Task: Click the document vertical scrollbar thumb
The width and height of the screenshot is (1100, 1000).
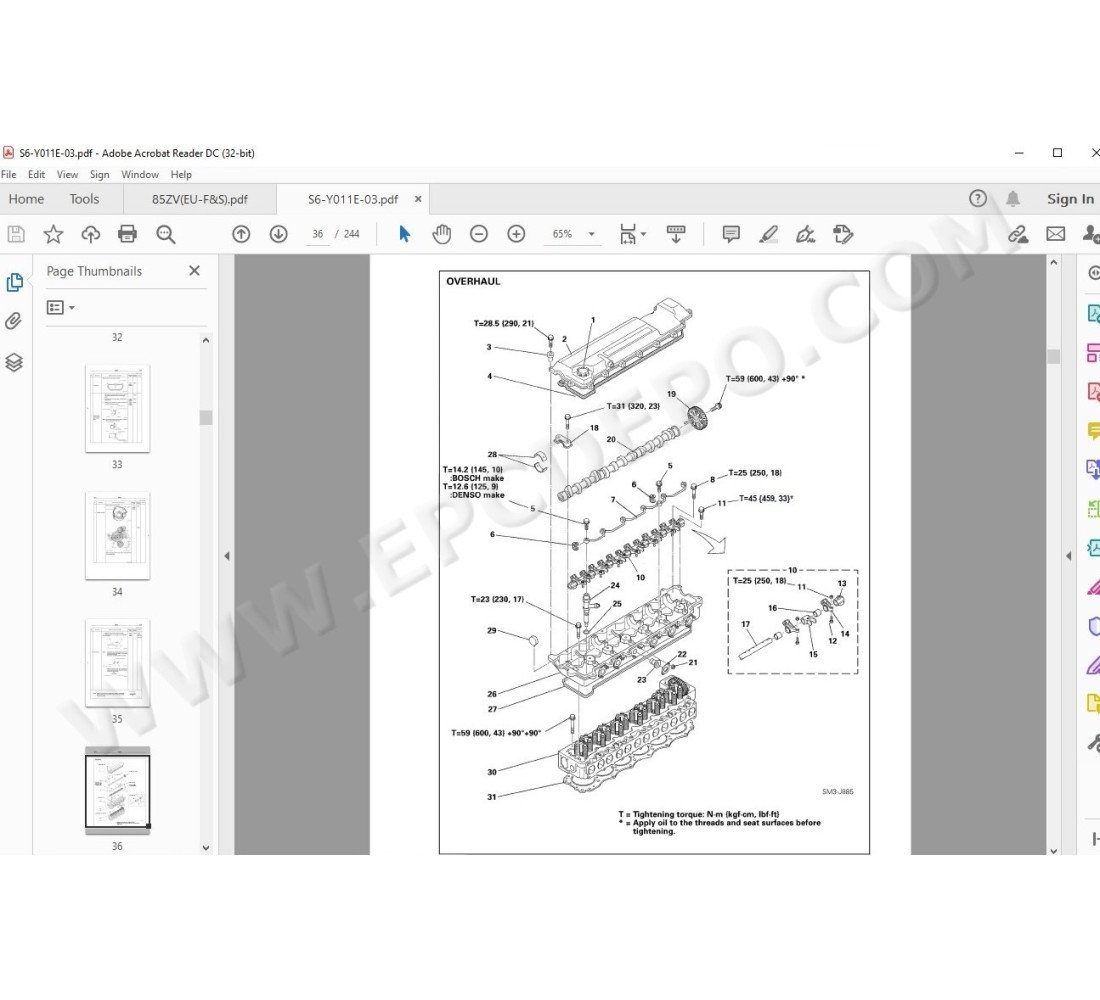Action: click(x=1054, y=356)
